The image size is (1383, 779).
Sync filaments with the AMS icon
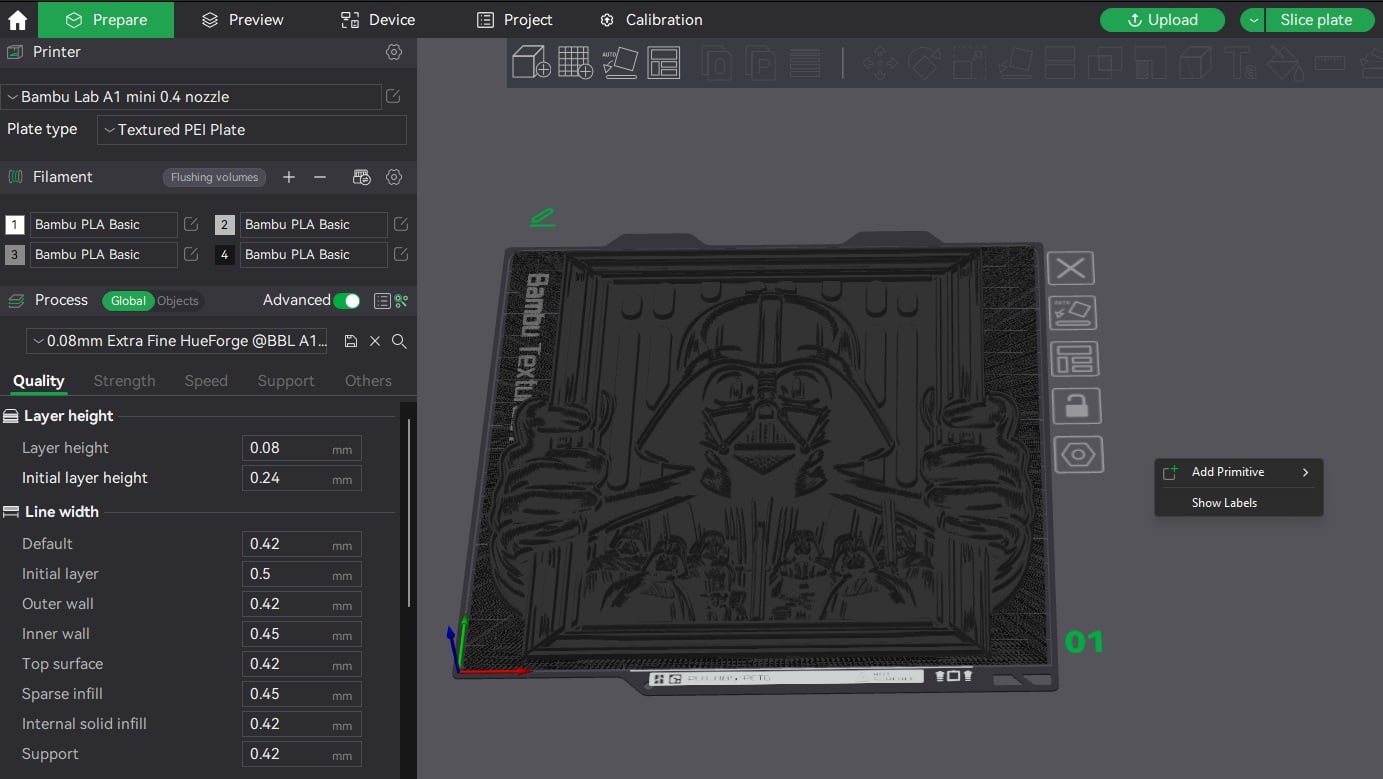pyautogui.click(x=362, y=177)
